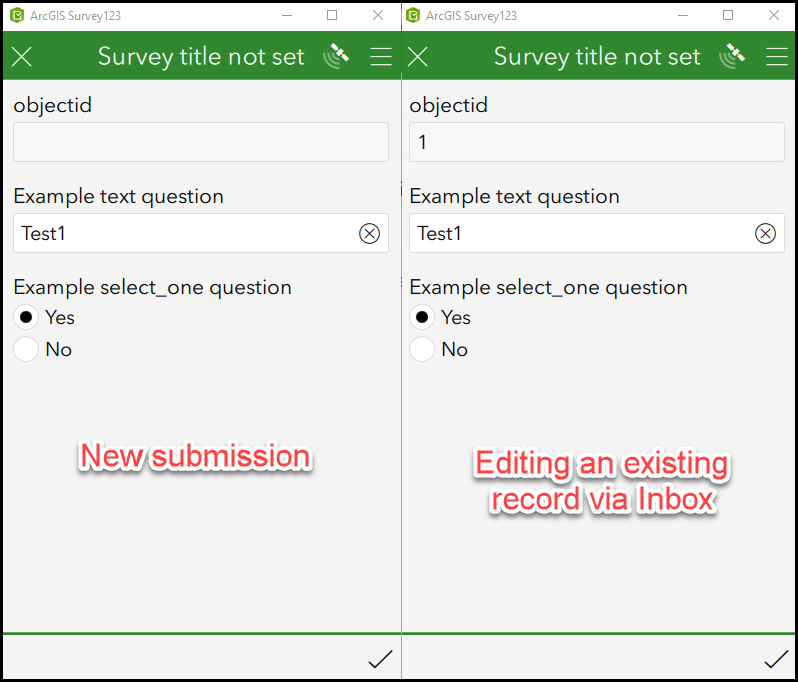Select No radio button in right form

point(423,349)
